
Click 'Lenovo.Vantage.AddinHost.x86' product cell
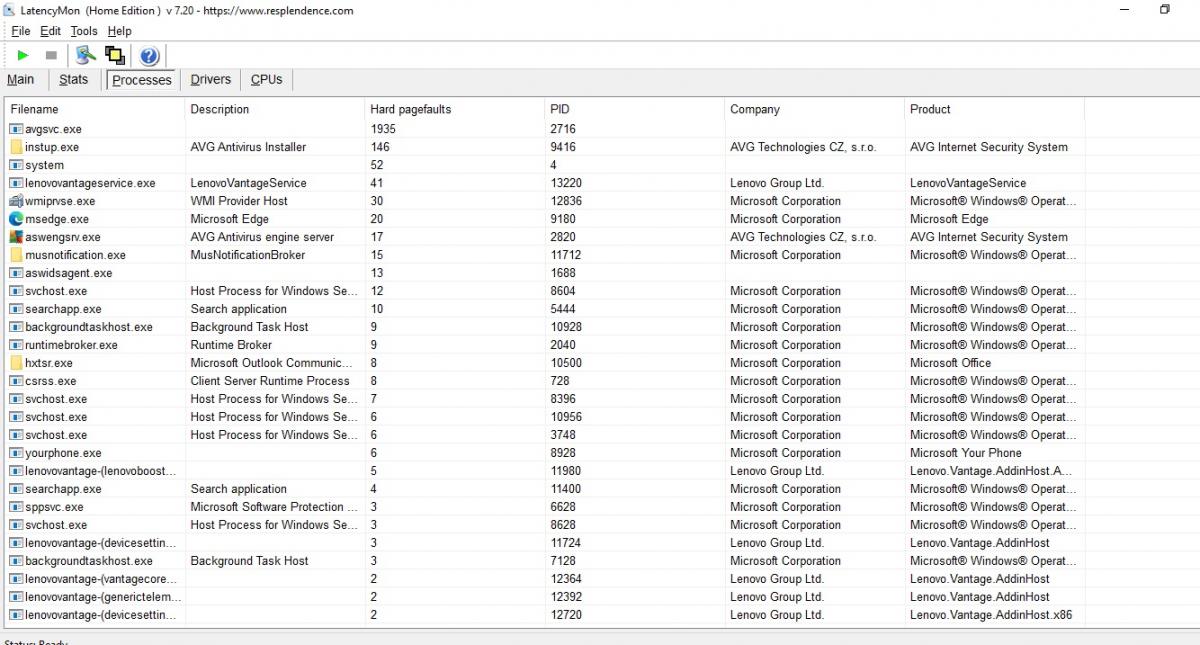point(991,615)
